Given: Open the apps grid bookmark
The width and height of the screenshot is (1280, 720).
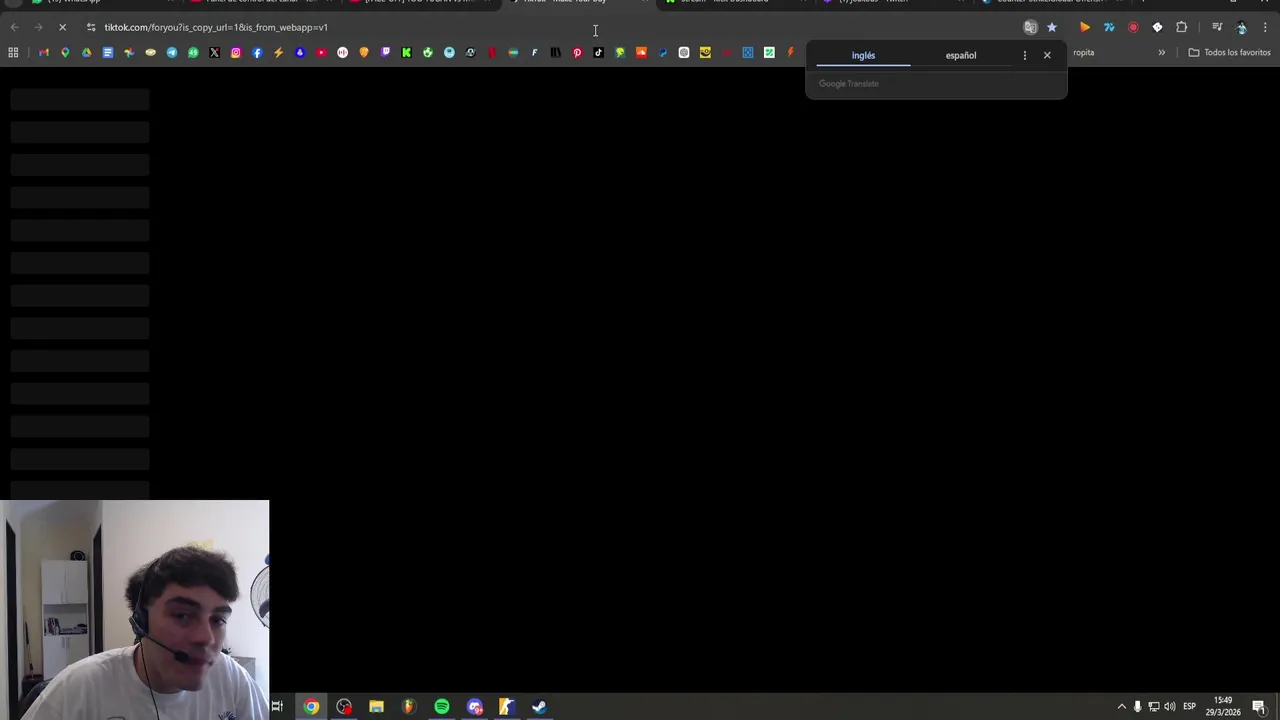Looking at the screenshot, I should coord(13,52).
